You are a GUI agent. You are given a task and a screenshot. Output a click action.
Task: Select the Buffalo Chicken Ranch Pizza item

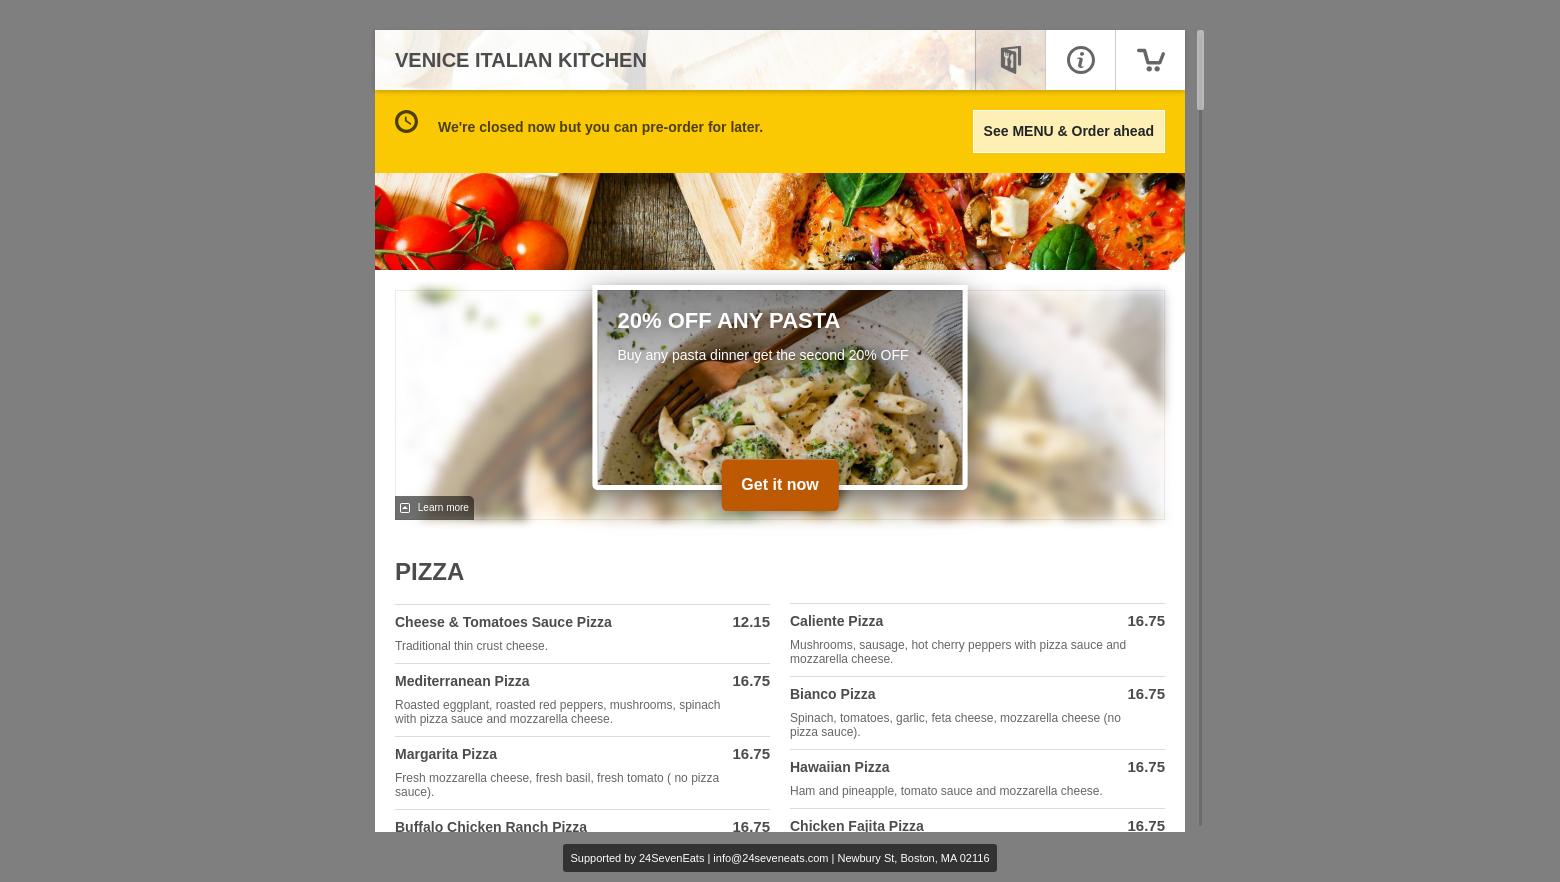[x=582, y=823]
